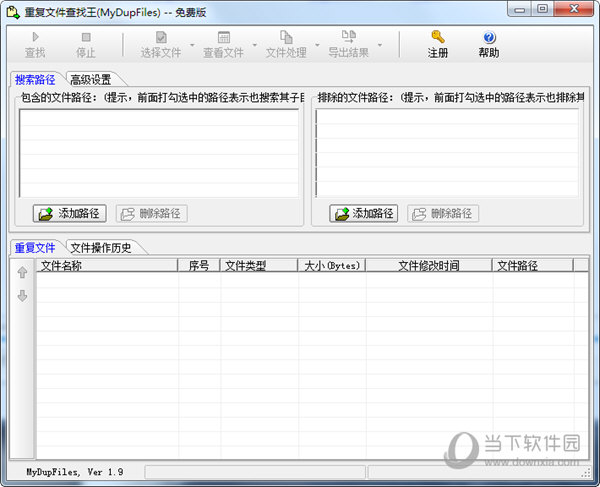The height and width of the screenshot is (487, 600).
Task: Click 删除路径 under excluded file paths
Action: click(x=443, y=213)
